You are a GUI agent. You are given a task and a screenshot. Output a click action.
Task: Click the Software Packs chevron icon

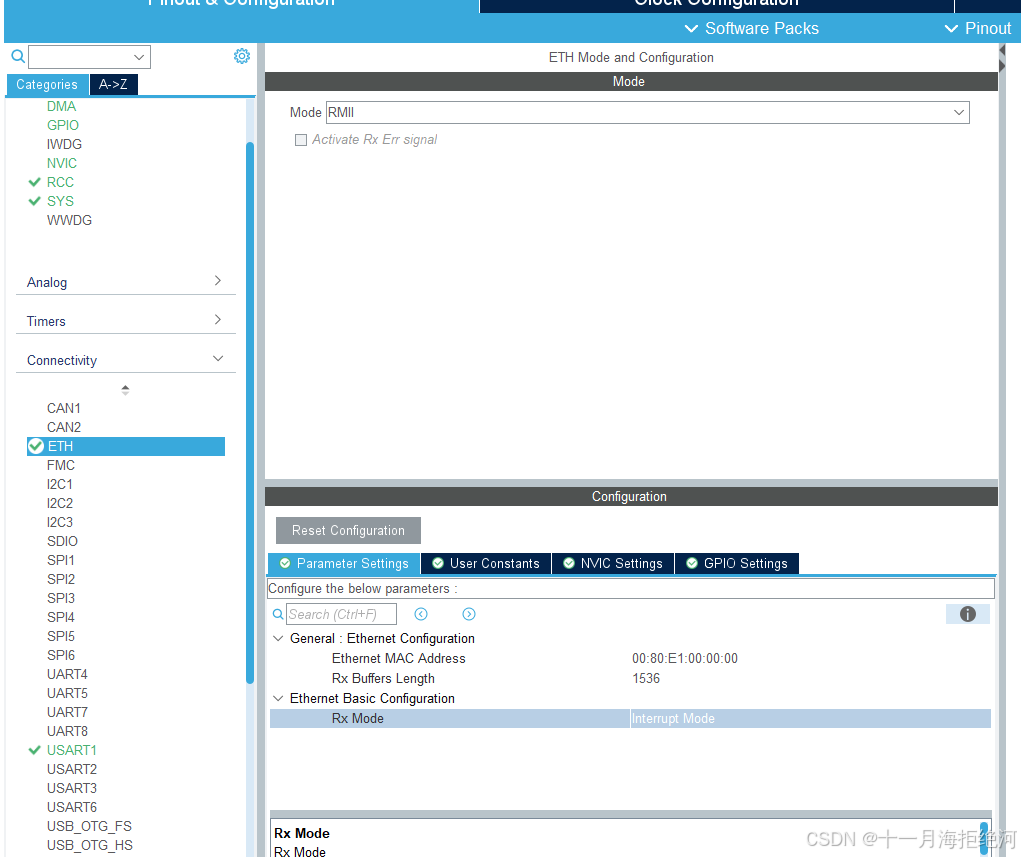point(691,28)
